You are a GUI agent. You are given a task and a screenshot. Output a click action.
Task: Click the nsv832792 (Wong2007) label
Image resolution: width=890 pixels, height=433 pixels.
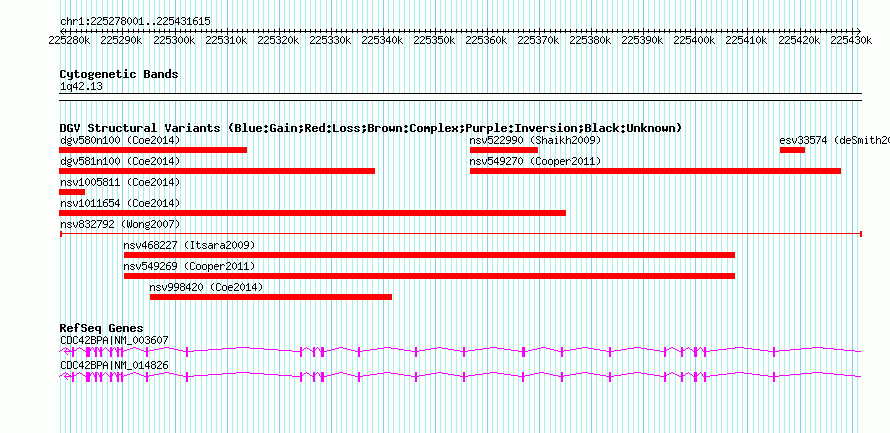pos(120,224)
